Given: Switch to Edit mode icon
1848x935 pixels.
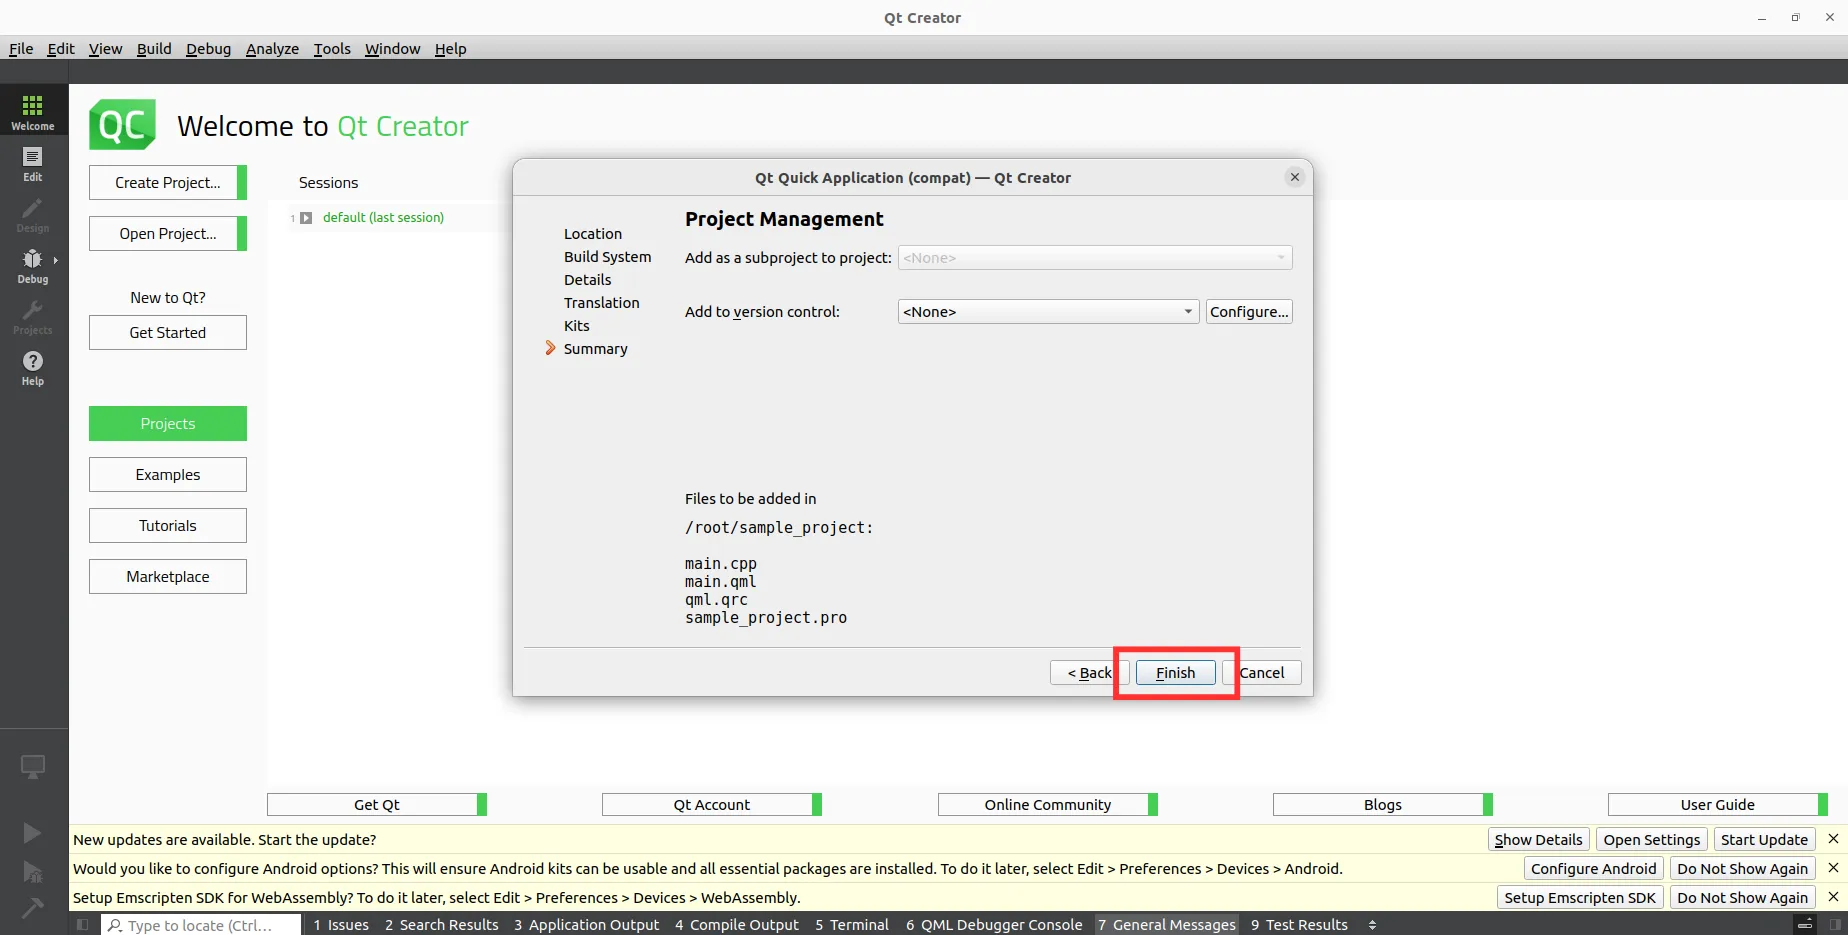Looking at the screenshot, I should pos(33,163).
